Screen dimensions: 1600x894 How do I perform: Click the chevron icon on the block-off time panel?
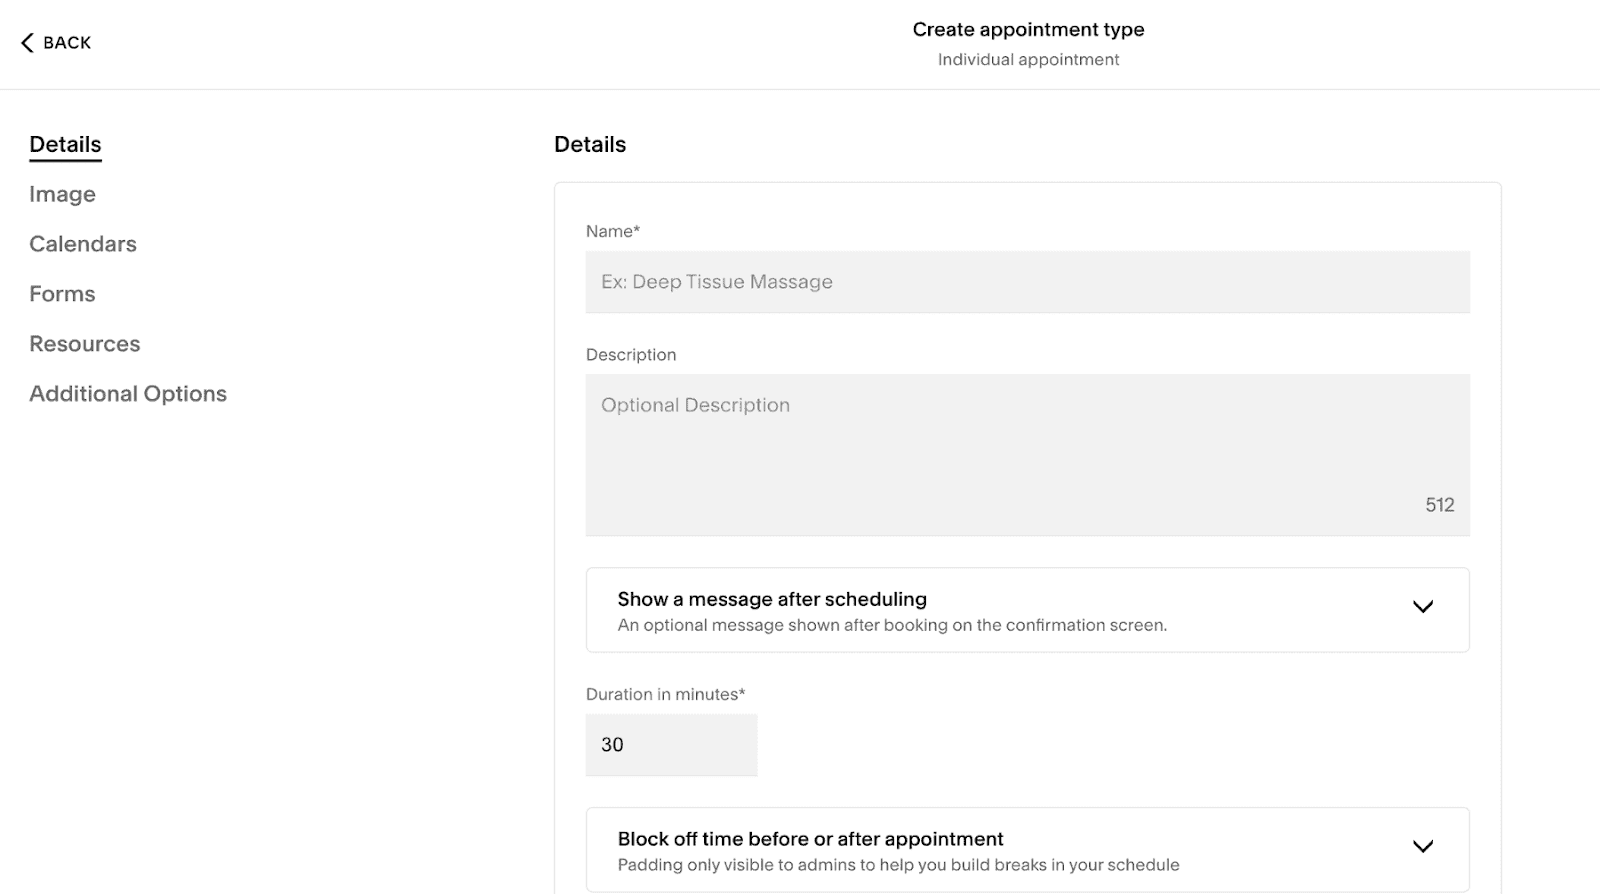click(x=1424, y=846)
